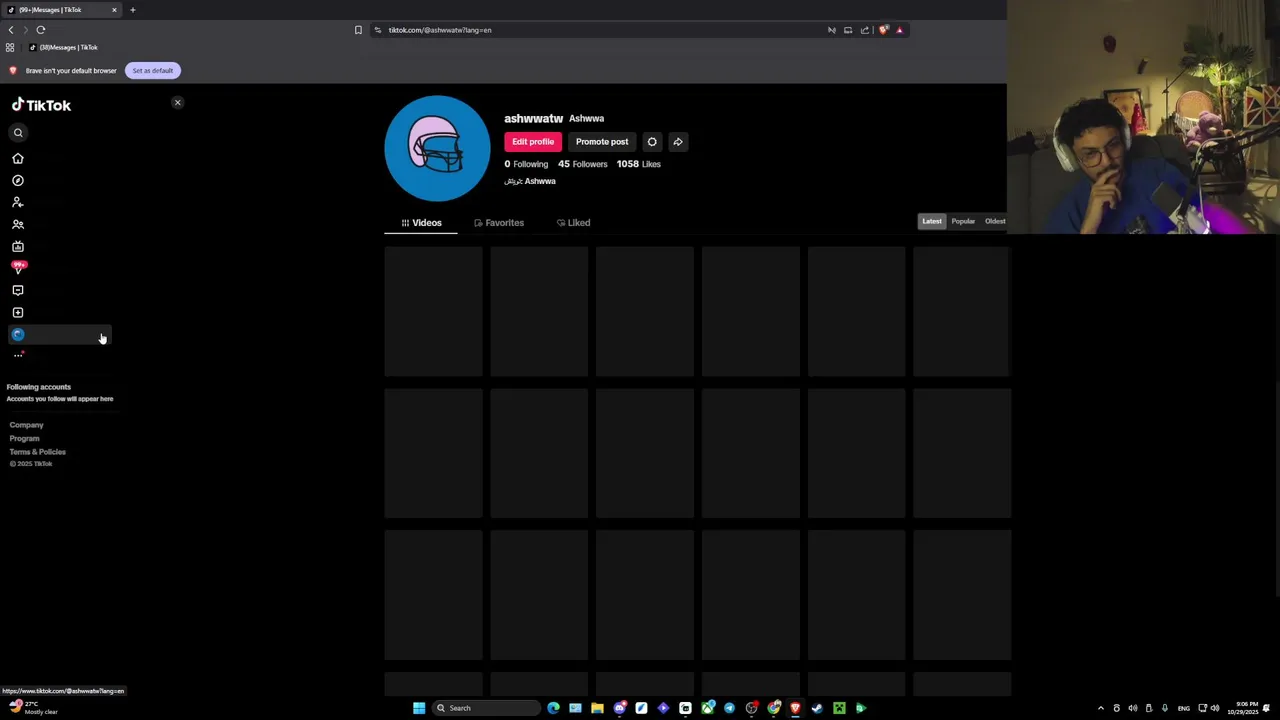
Task: Open the Messages | TikTok bookmark
Action: point(63,47)
